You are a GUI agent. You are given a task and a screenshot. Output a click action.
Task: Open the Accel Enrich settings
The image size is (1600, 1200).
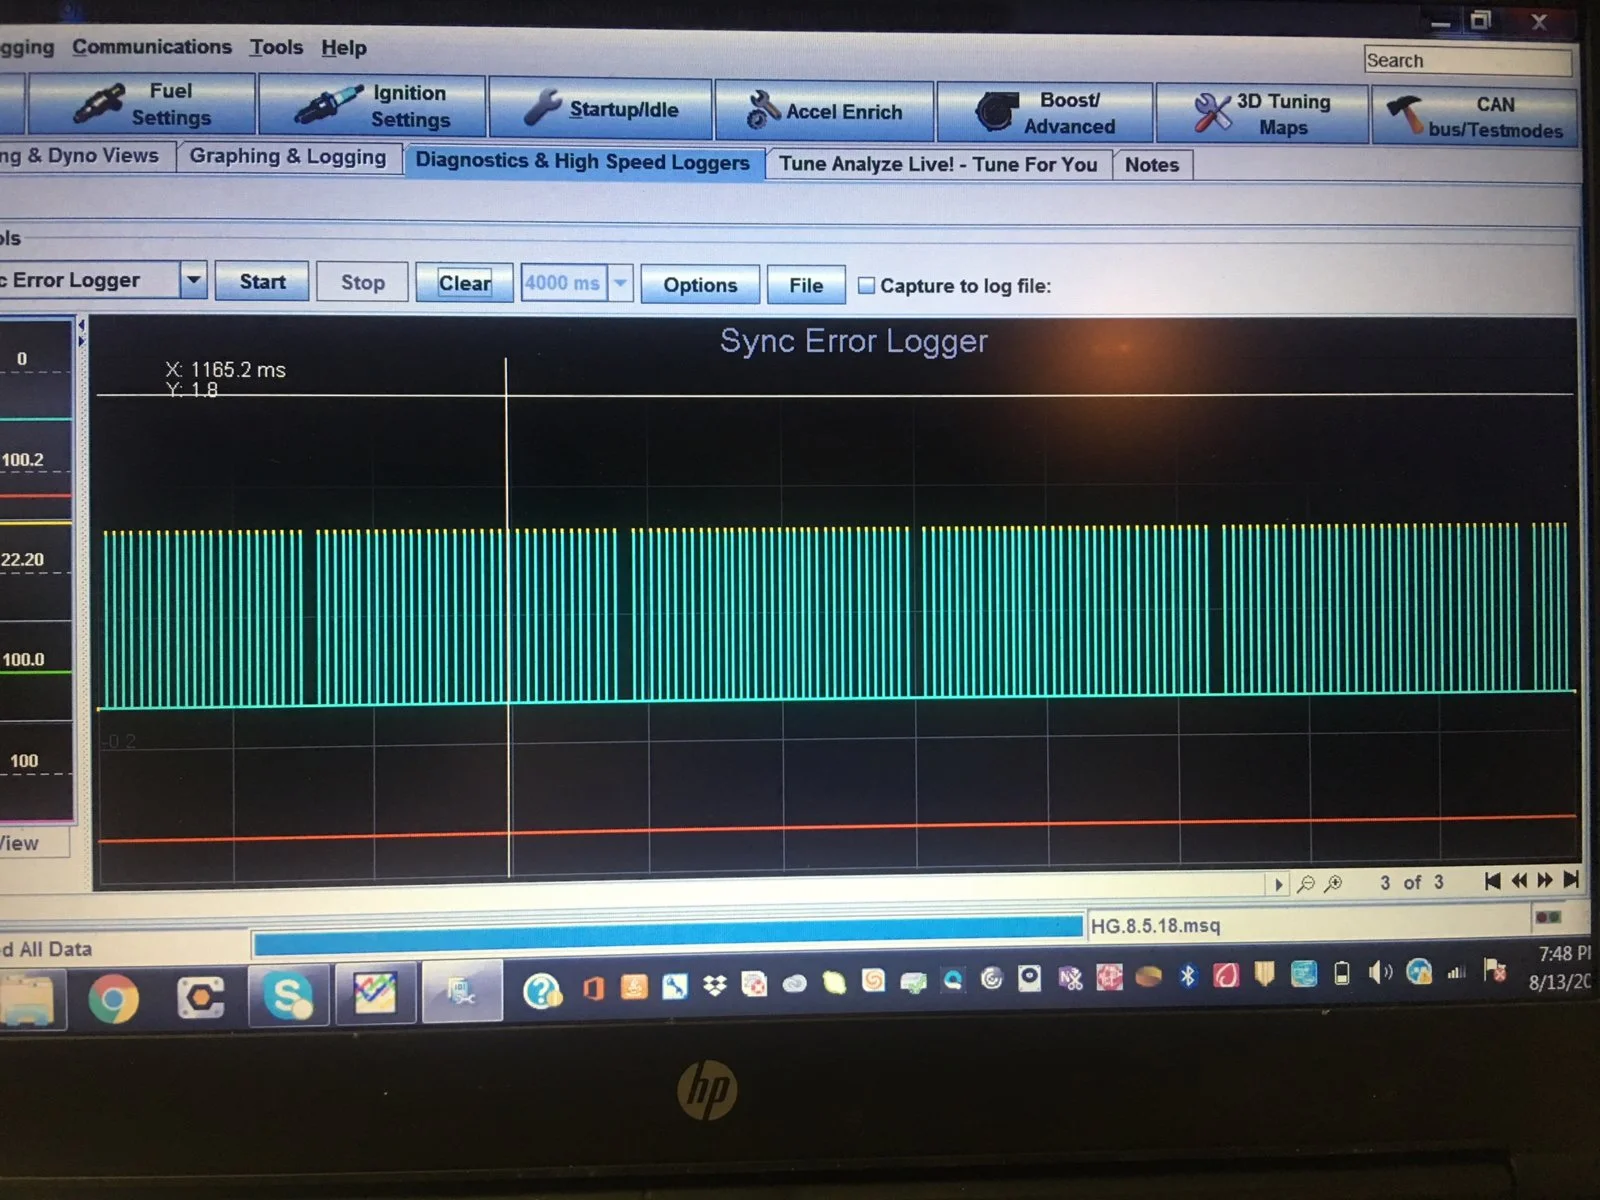824,112
